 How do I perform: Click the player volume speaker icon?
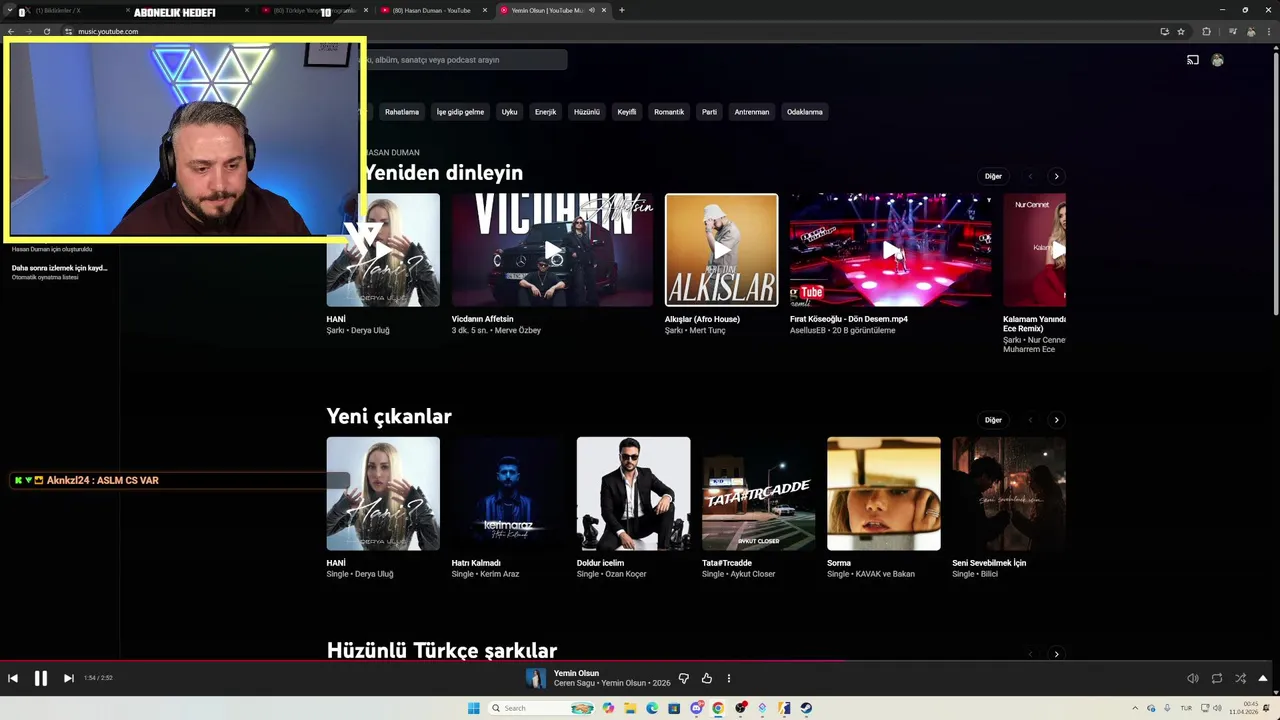1193,678
